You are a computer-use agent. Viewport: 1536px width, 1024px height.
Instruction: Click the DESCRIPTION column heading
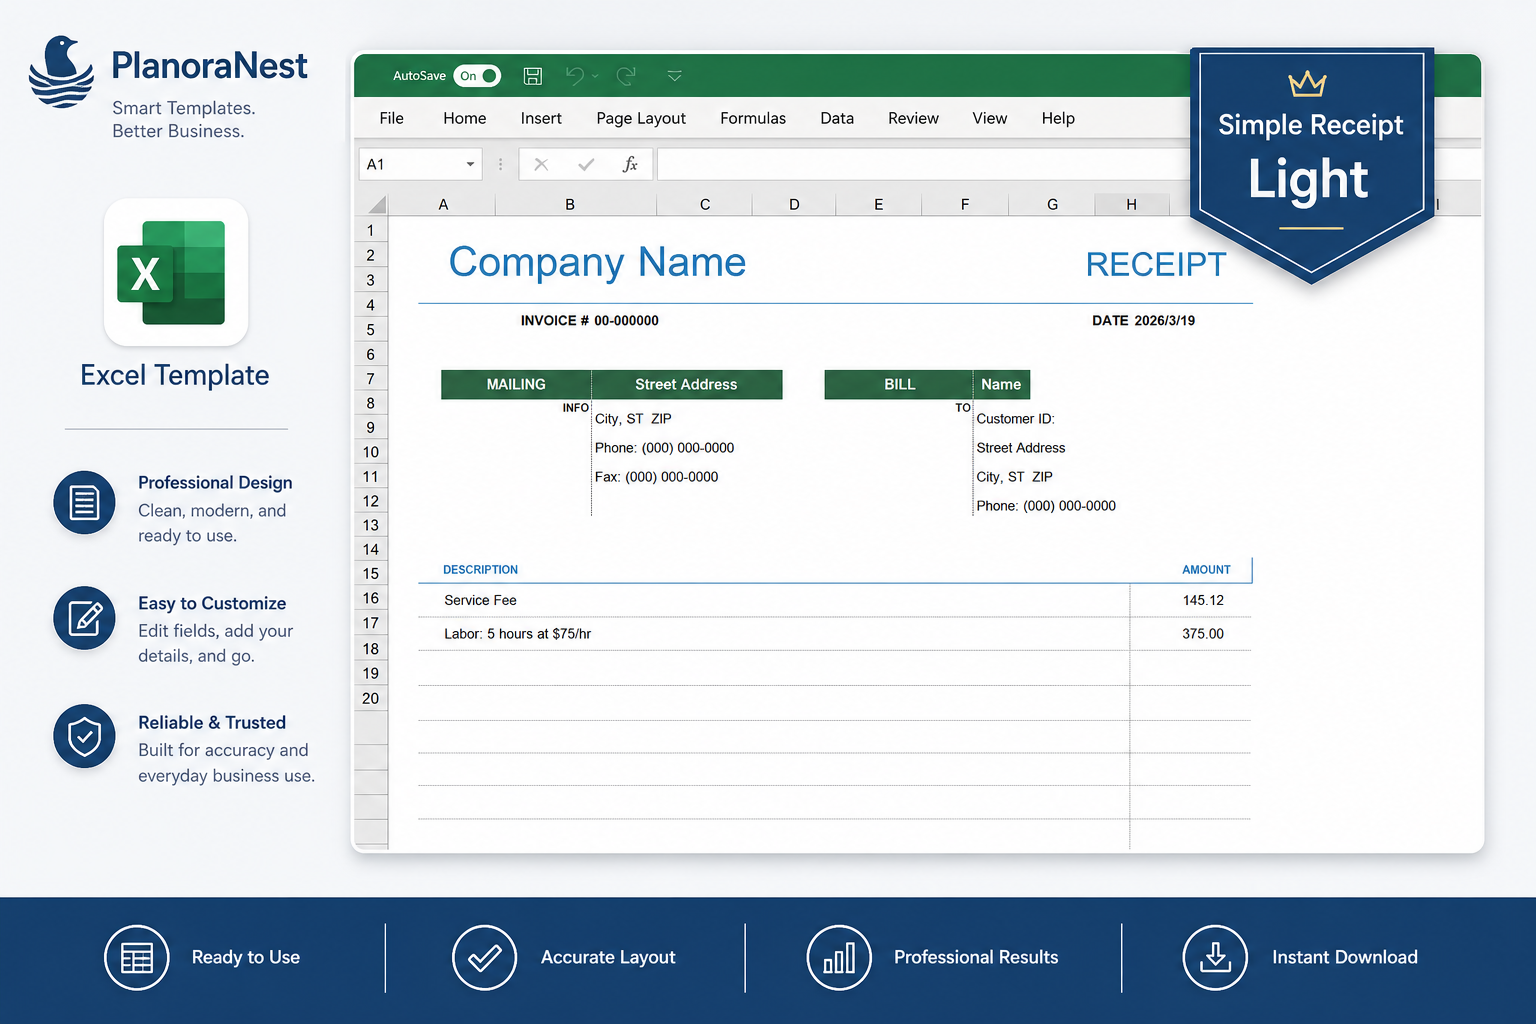coord(480,570)
